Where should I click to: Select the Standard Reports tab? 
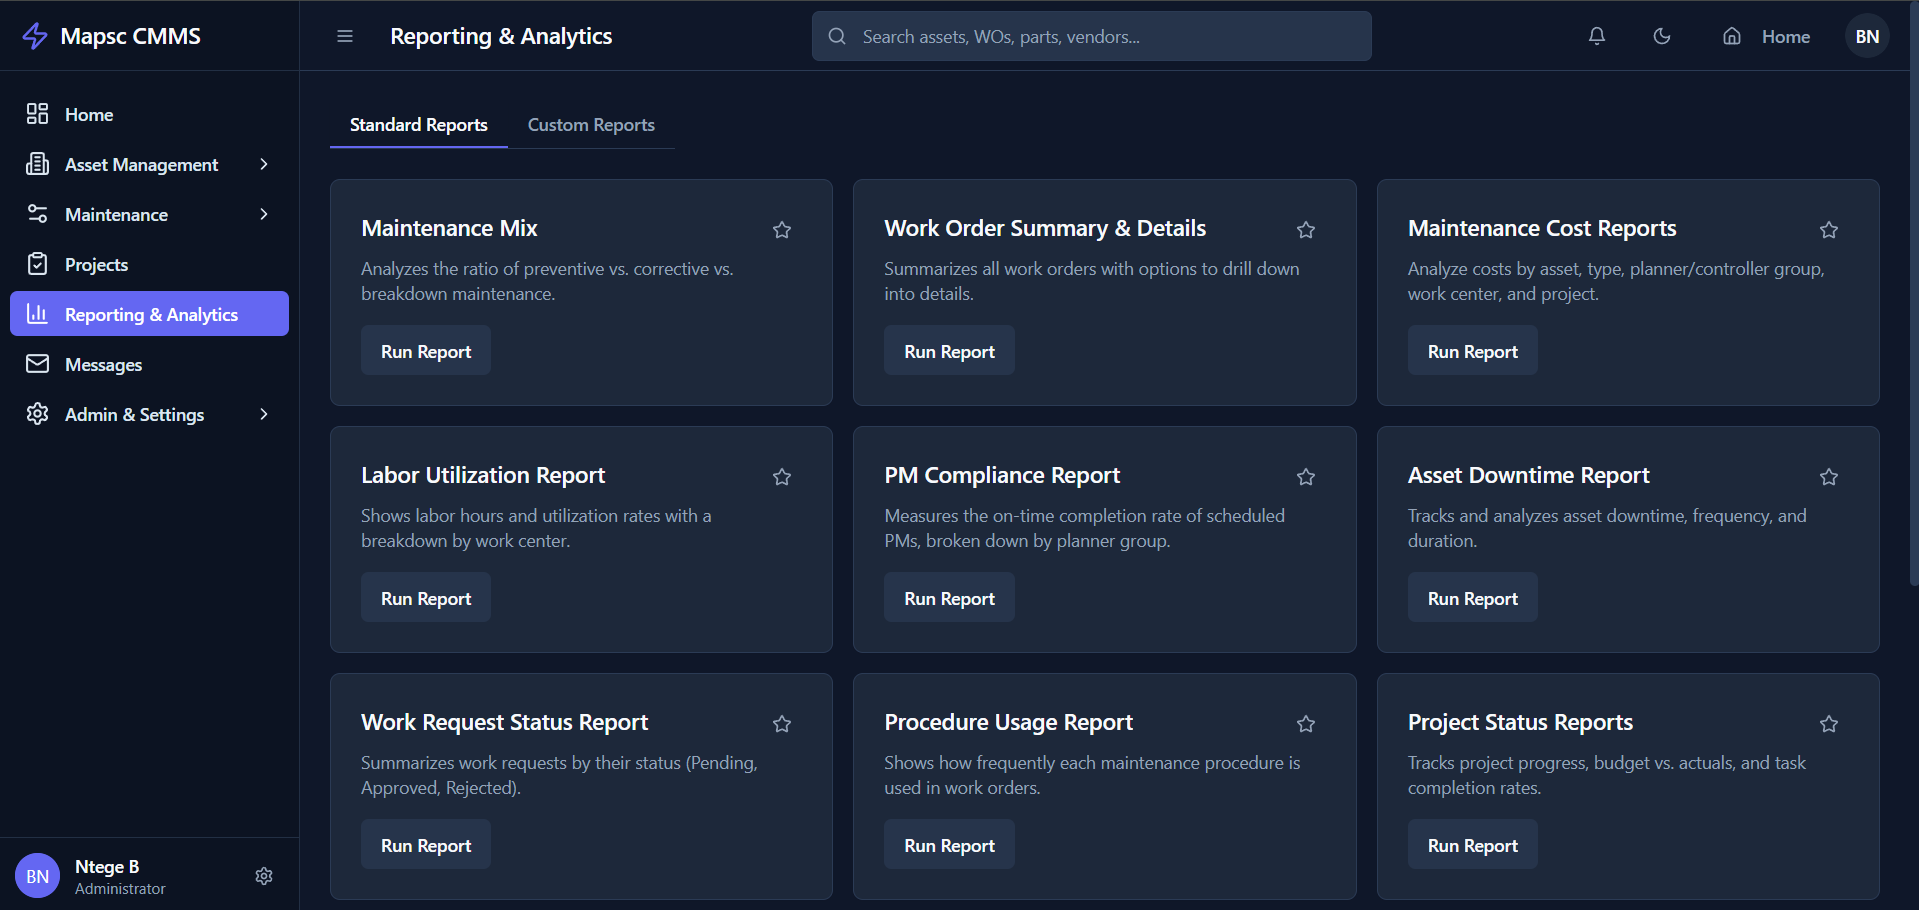pyautogui.click(x=419, y=125)
